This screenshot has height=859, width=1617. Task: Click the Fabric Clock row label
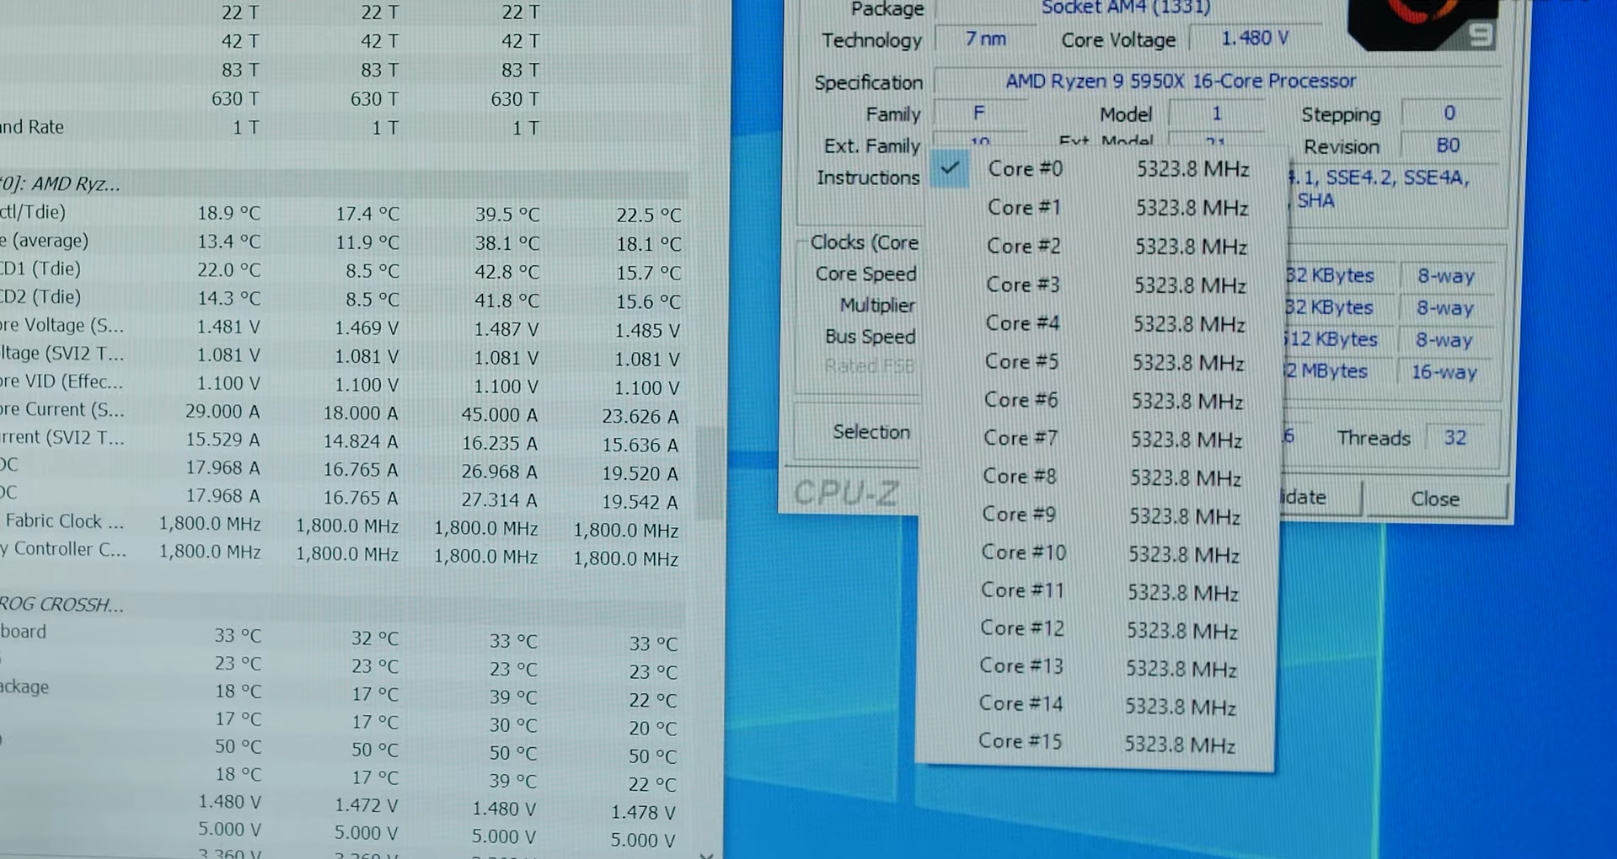click(x=64, y=521)
